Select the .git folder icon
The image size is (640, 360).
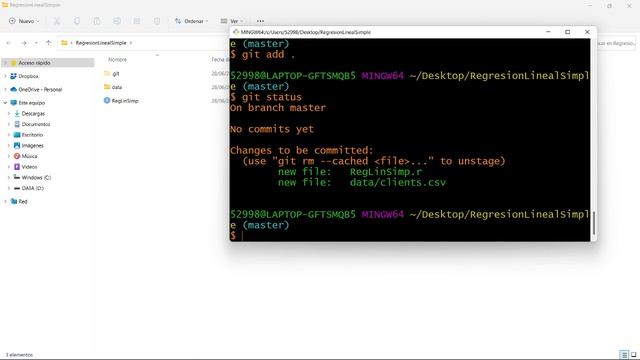pos(107,73)
